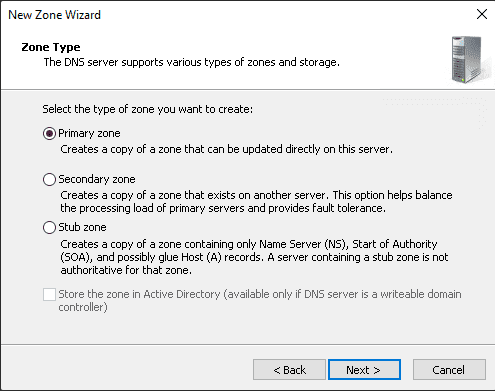Click the DNS server supports zones subtitle
495x391 pixels.
(x=192, y=62)
